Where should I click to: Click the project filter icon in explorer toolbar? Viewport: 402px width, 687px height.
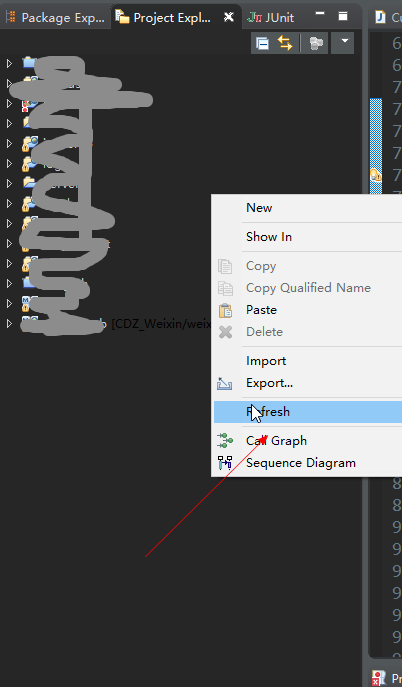click(x=316, y=43)
